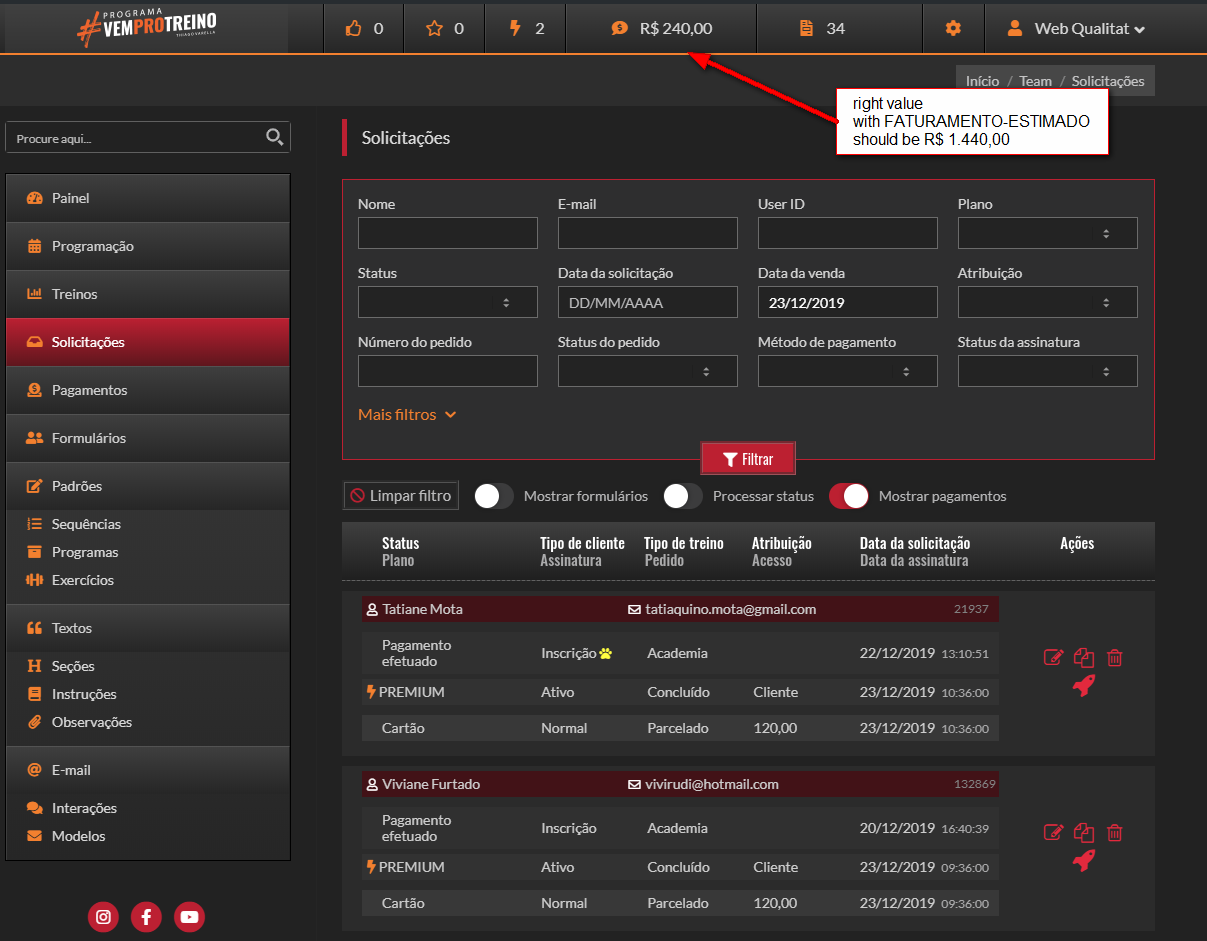The width and height of the screenshot is (1207, 941).
Task: Open the Plano dropdown filter
Action: coord(1047,233)
